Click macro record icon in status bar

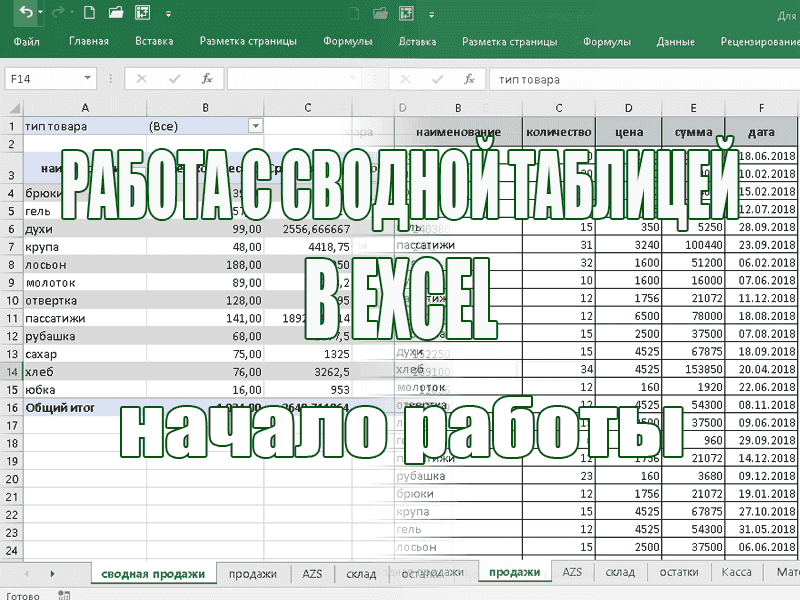(66, 595)
